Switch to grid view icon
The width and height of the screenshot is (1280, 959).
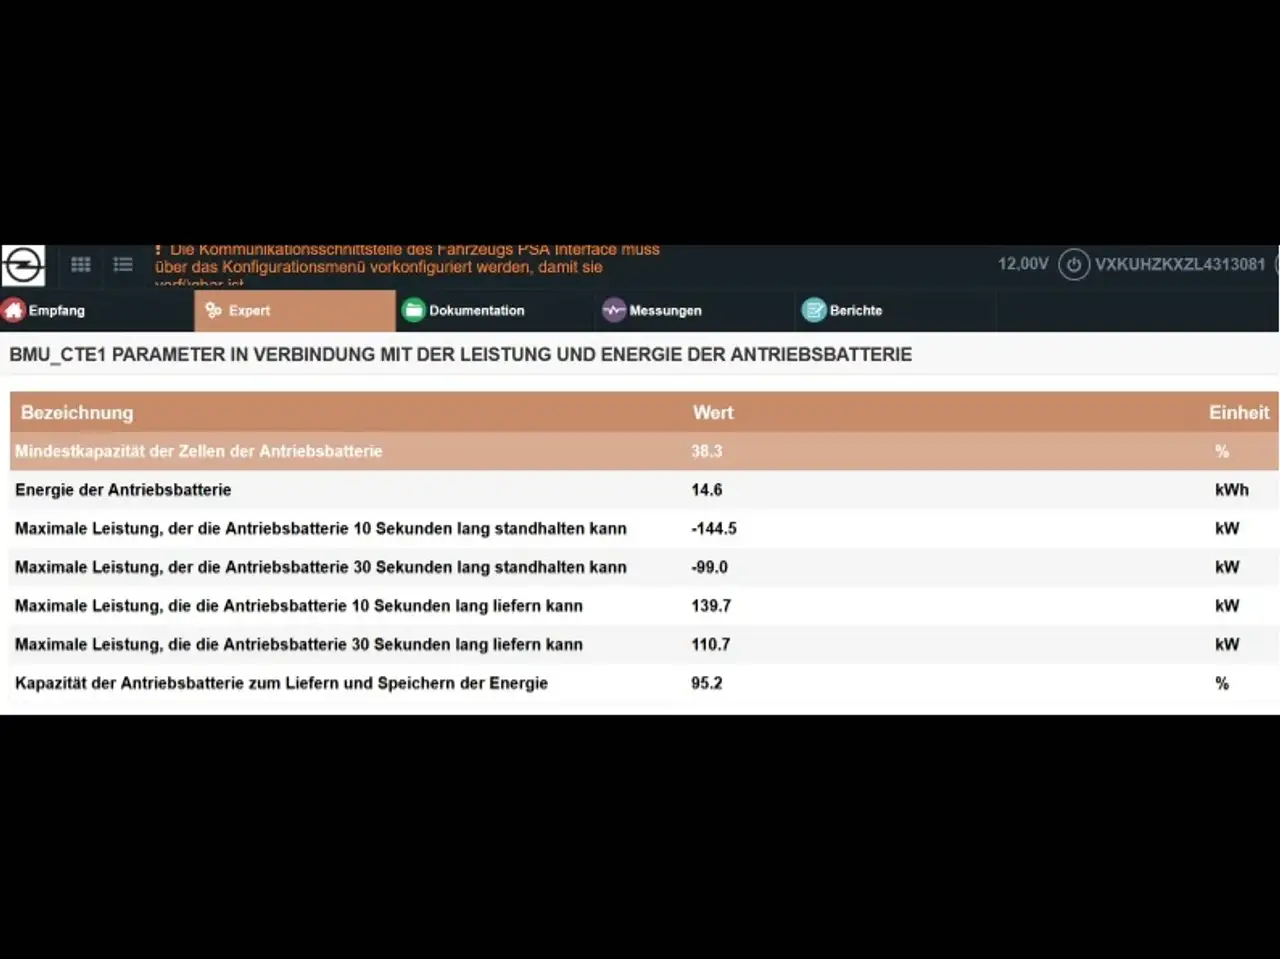click(x=81, y=264)
